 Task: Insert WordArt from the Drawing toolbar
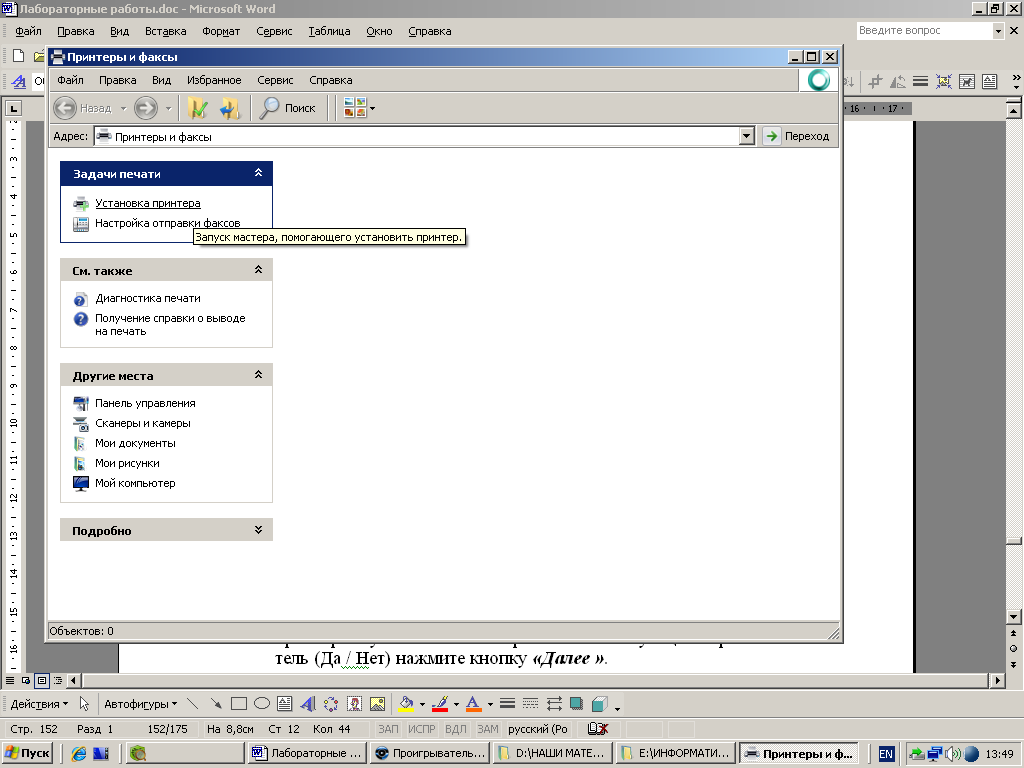coord(308,704)
